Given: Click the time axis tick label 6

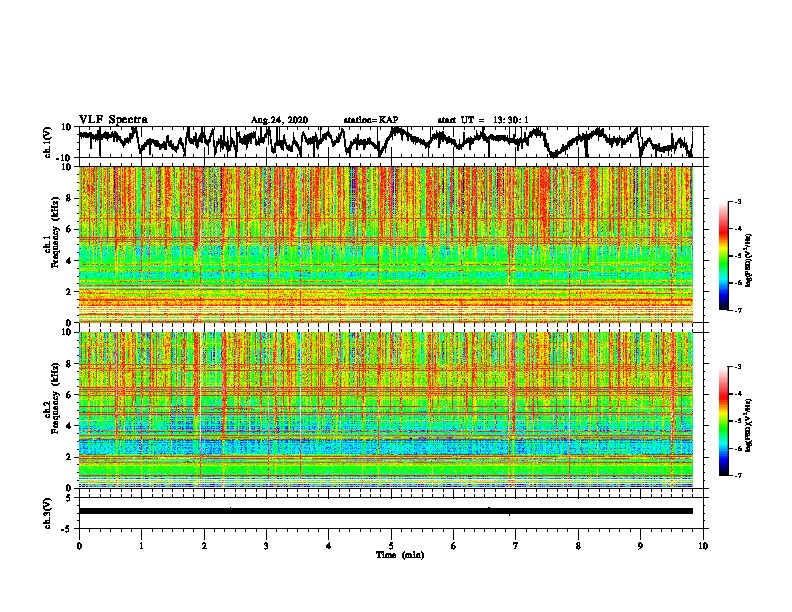Looking at the screenshot, I should (x=454, y=546).
